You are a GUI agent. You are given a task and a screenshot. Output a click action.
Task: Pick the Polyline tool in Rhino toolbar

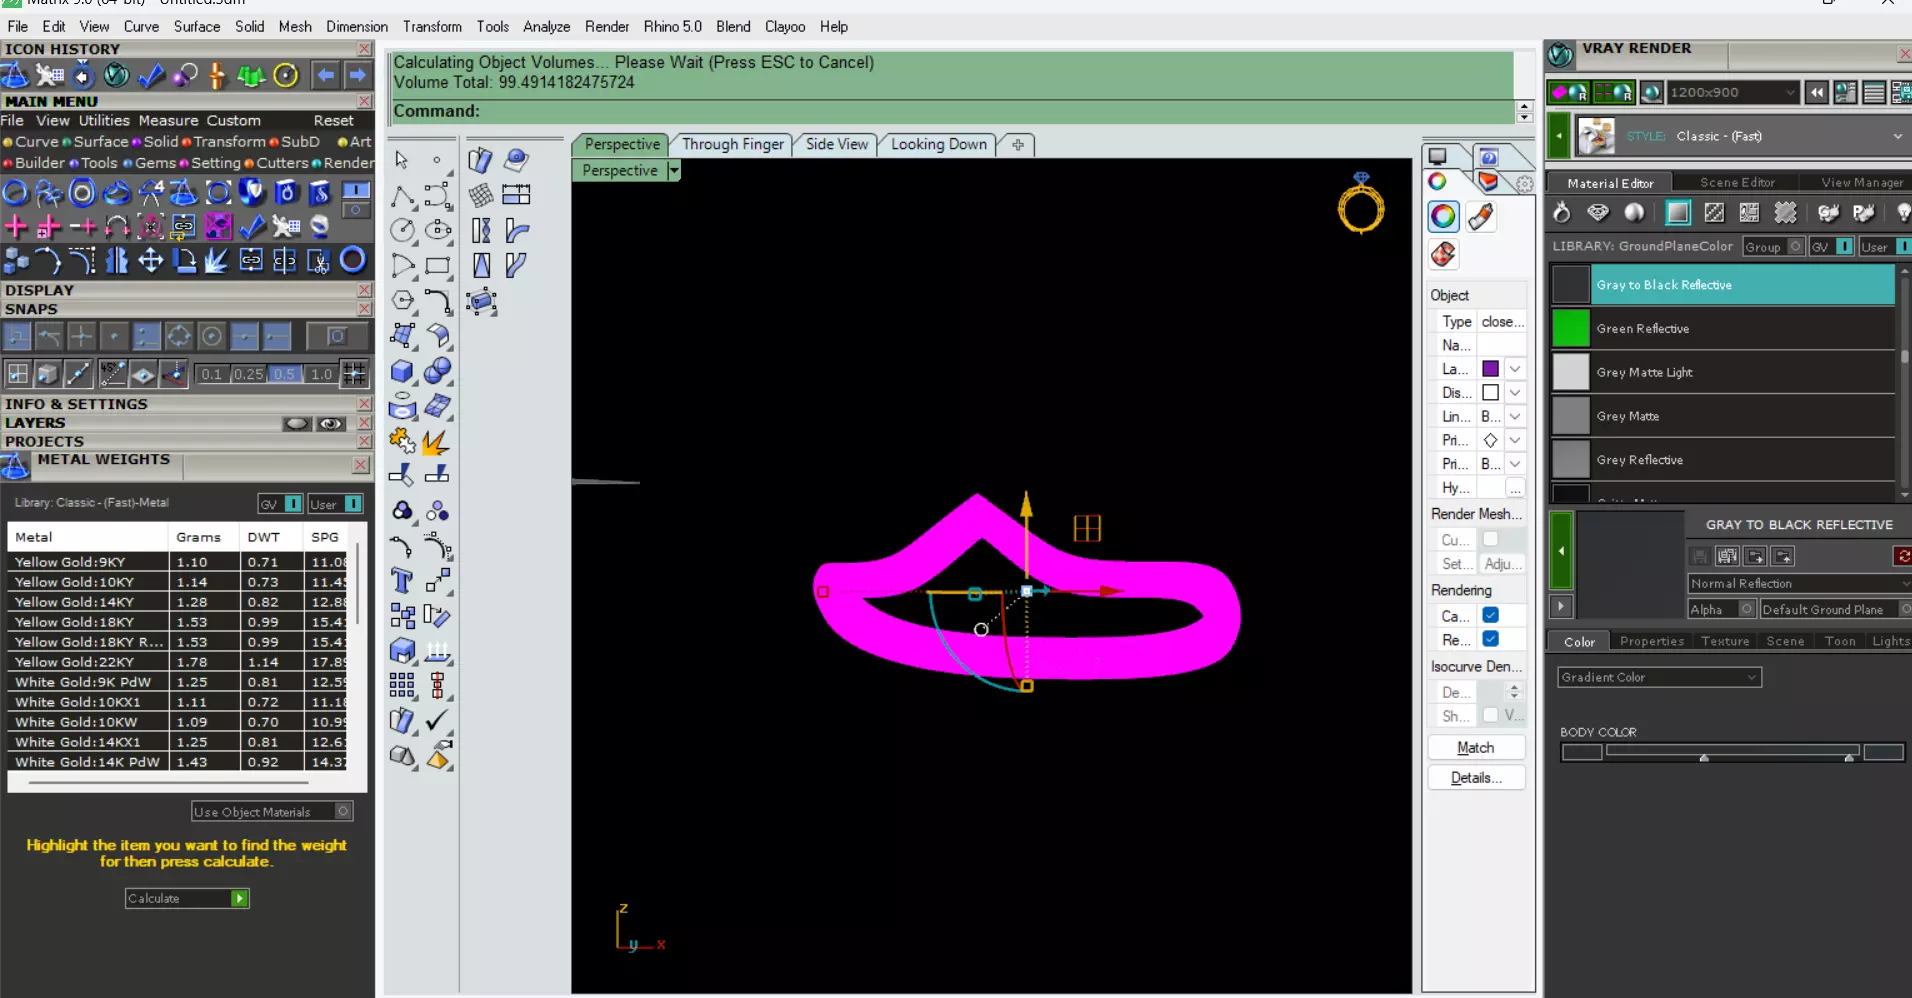pyautogui.click(x=402, y=196)
